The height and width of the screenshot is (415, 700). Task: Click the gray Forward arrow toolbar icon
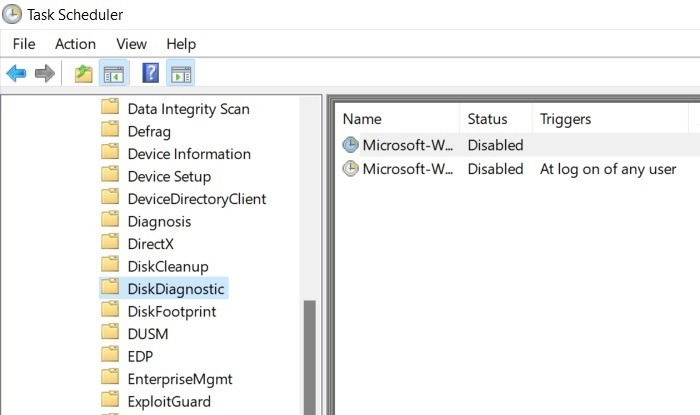point(45,73)
